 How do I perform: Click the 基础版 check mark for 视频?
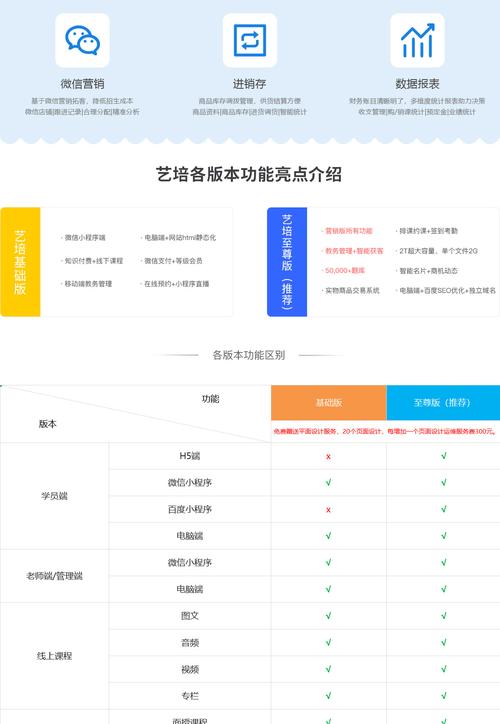(x=328, y=669)
